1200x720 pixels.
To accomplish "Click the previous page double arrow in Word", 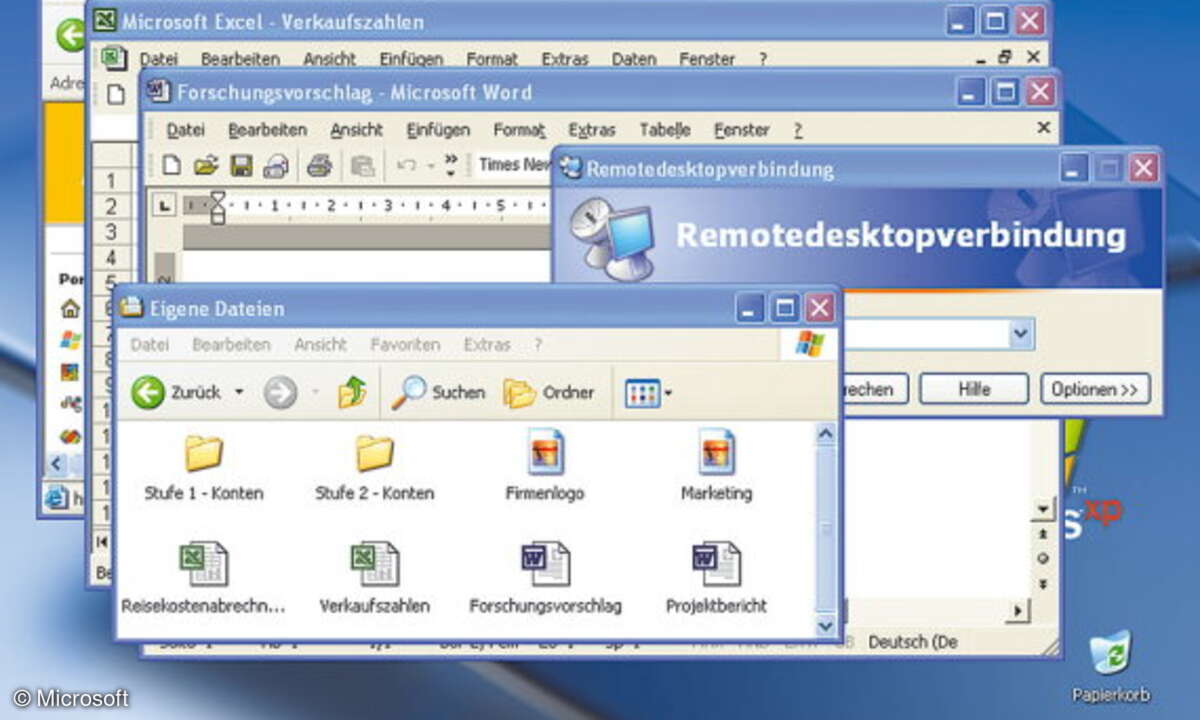I will (x=1044, y=535).
